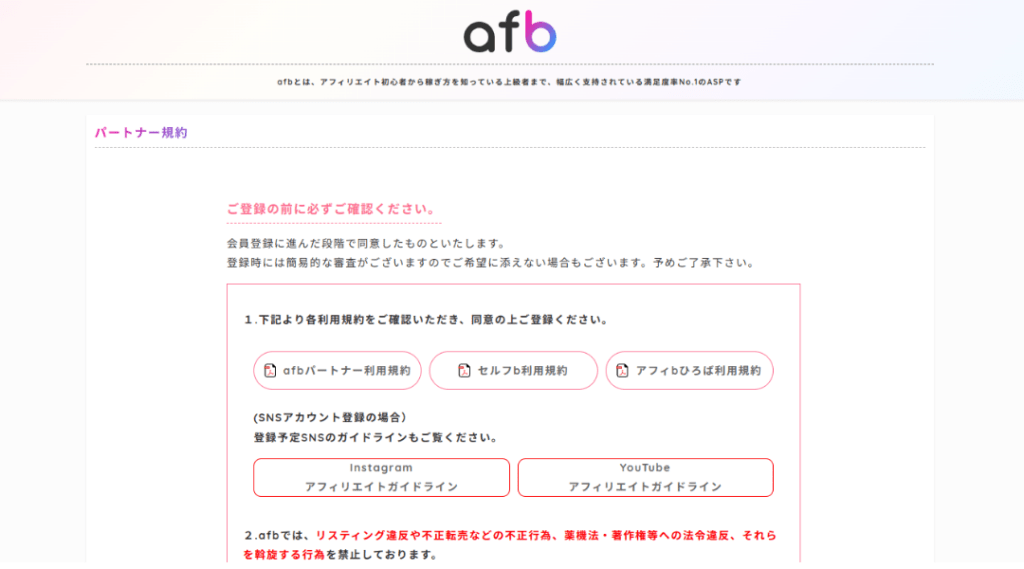Click the ご登録の前に必ずご確認ください heading
The image size is (1024, 569).
tap(332, 209)
